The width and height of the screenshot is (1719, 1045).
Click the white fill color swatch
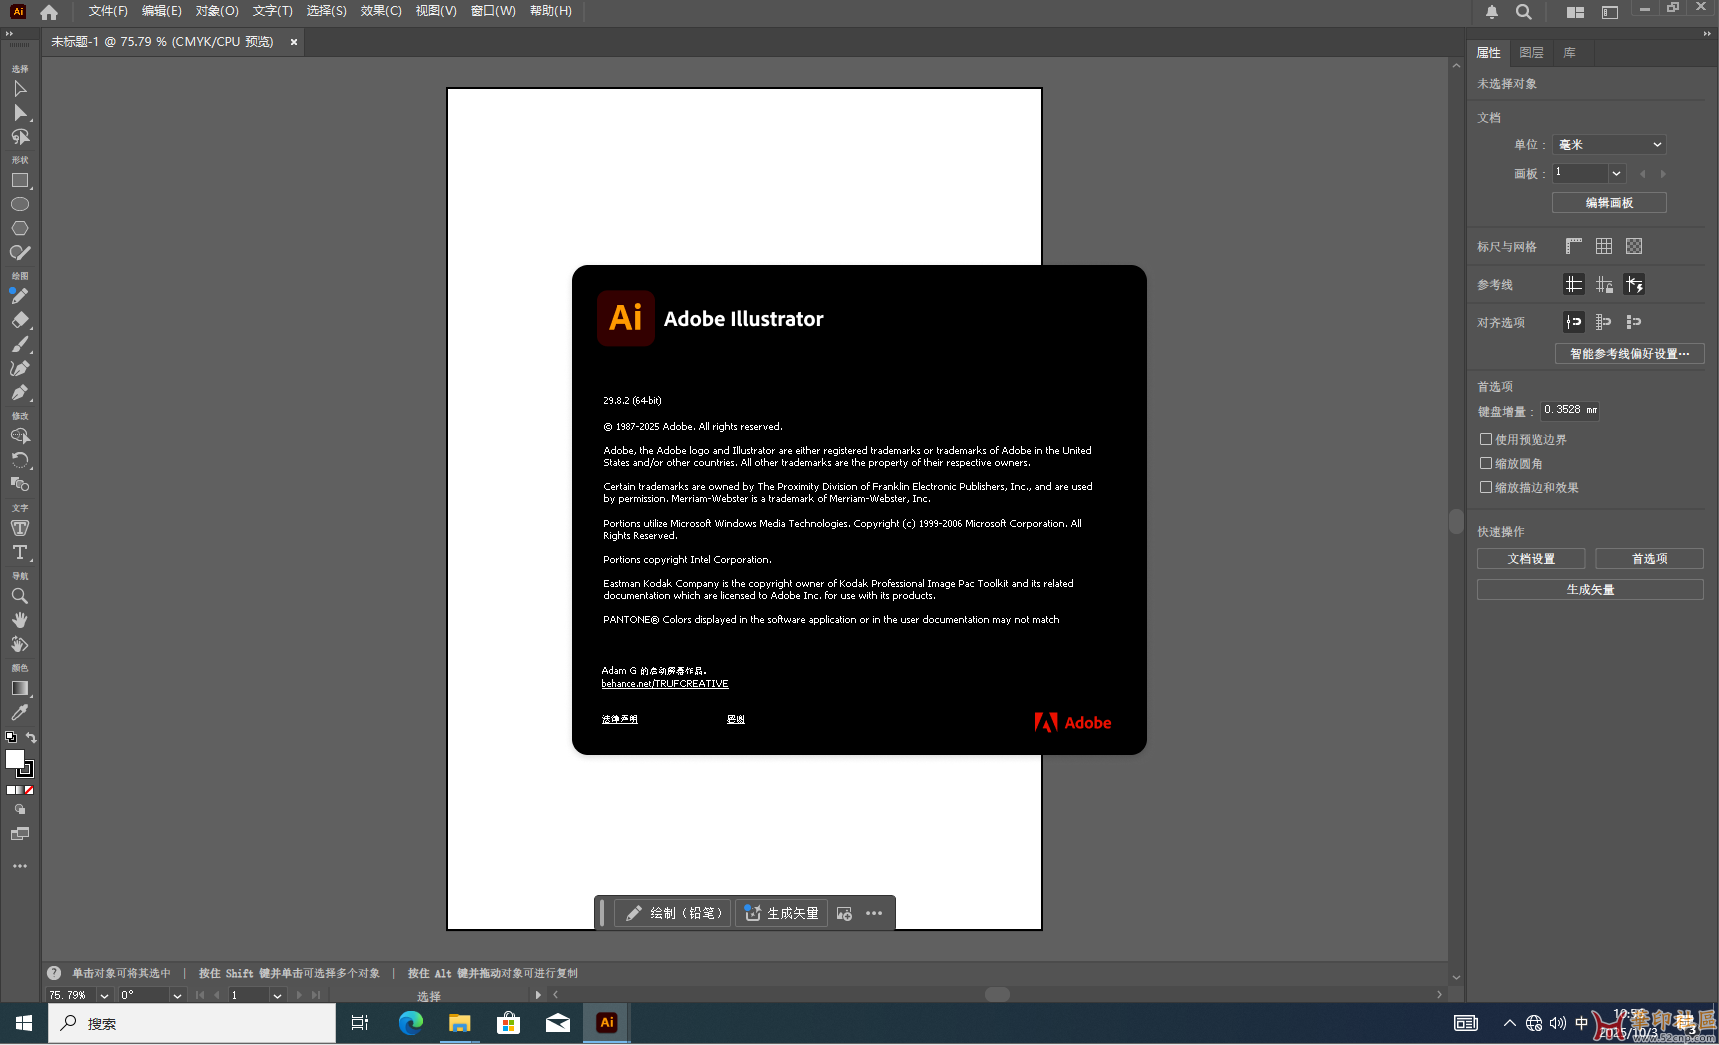14,759
